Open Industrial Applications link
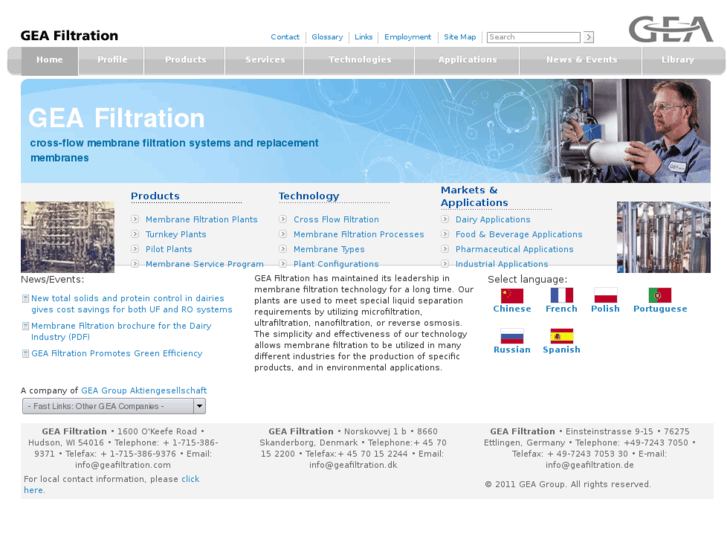The width and height of the screenshot is (727, 545). 501,264
